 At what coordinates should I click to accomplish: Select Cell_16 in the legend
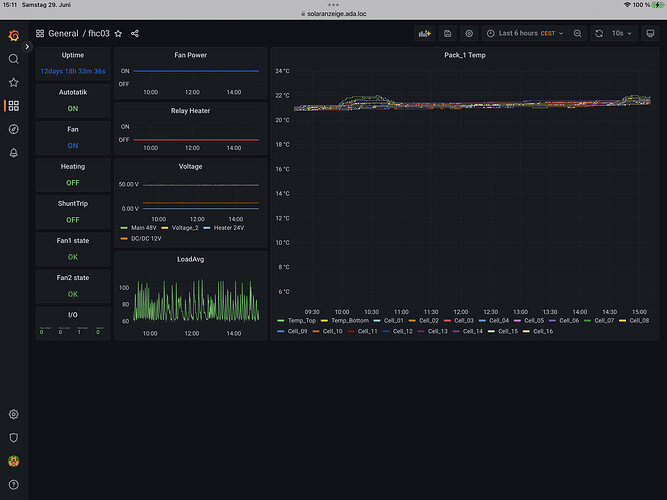pos(543,331)
